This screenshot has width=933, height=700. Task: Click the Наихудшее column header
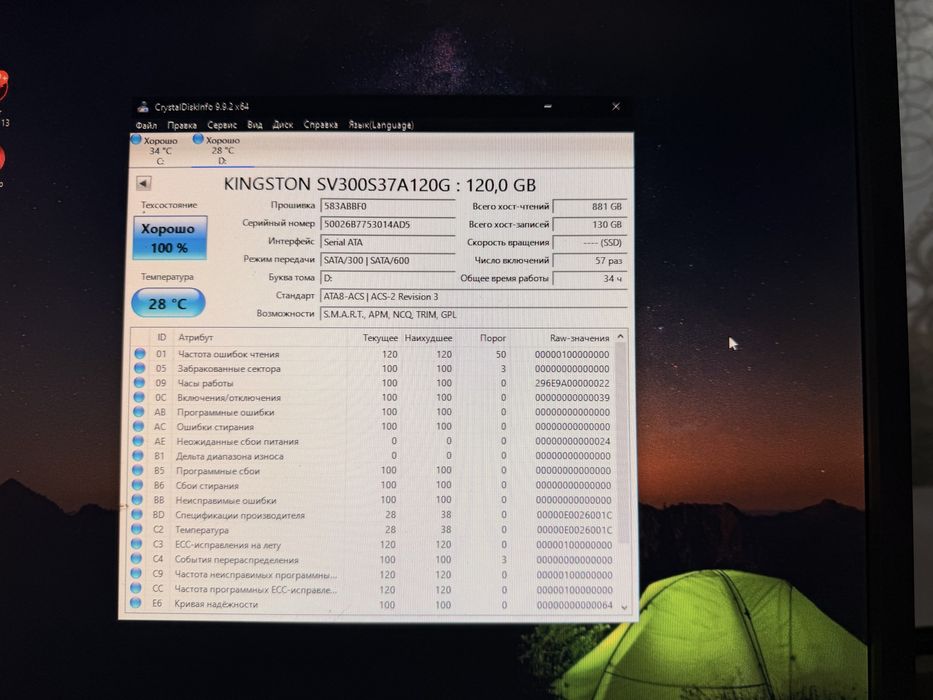428,338
